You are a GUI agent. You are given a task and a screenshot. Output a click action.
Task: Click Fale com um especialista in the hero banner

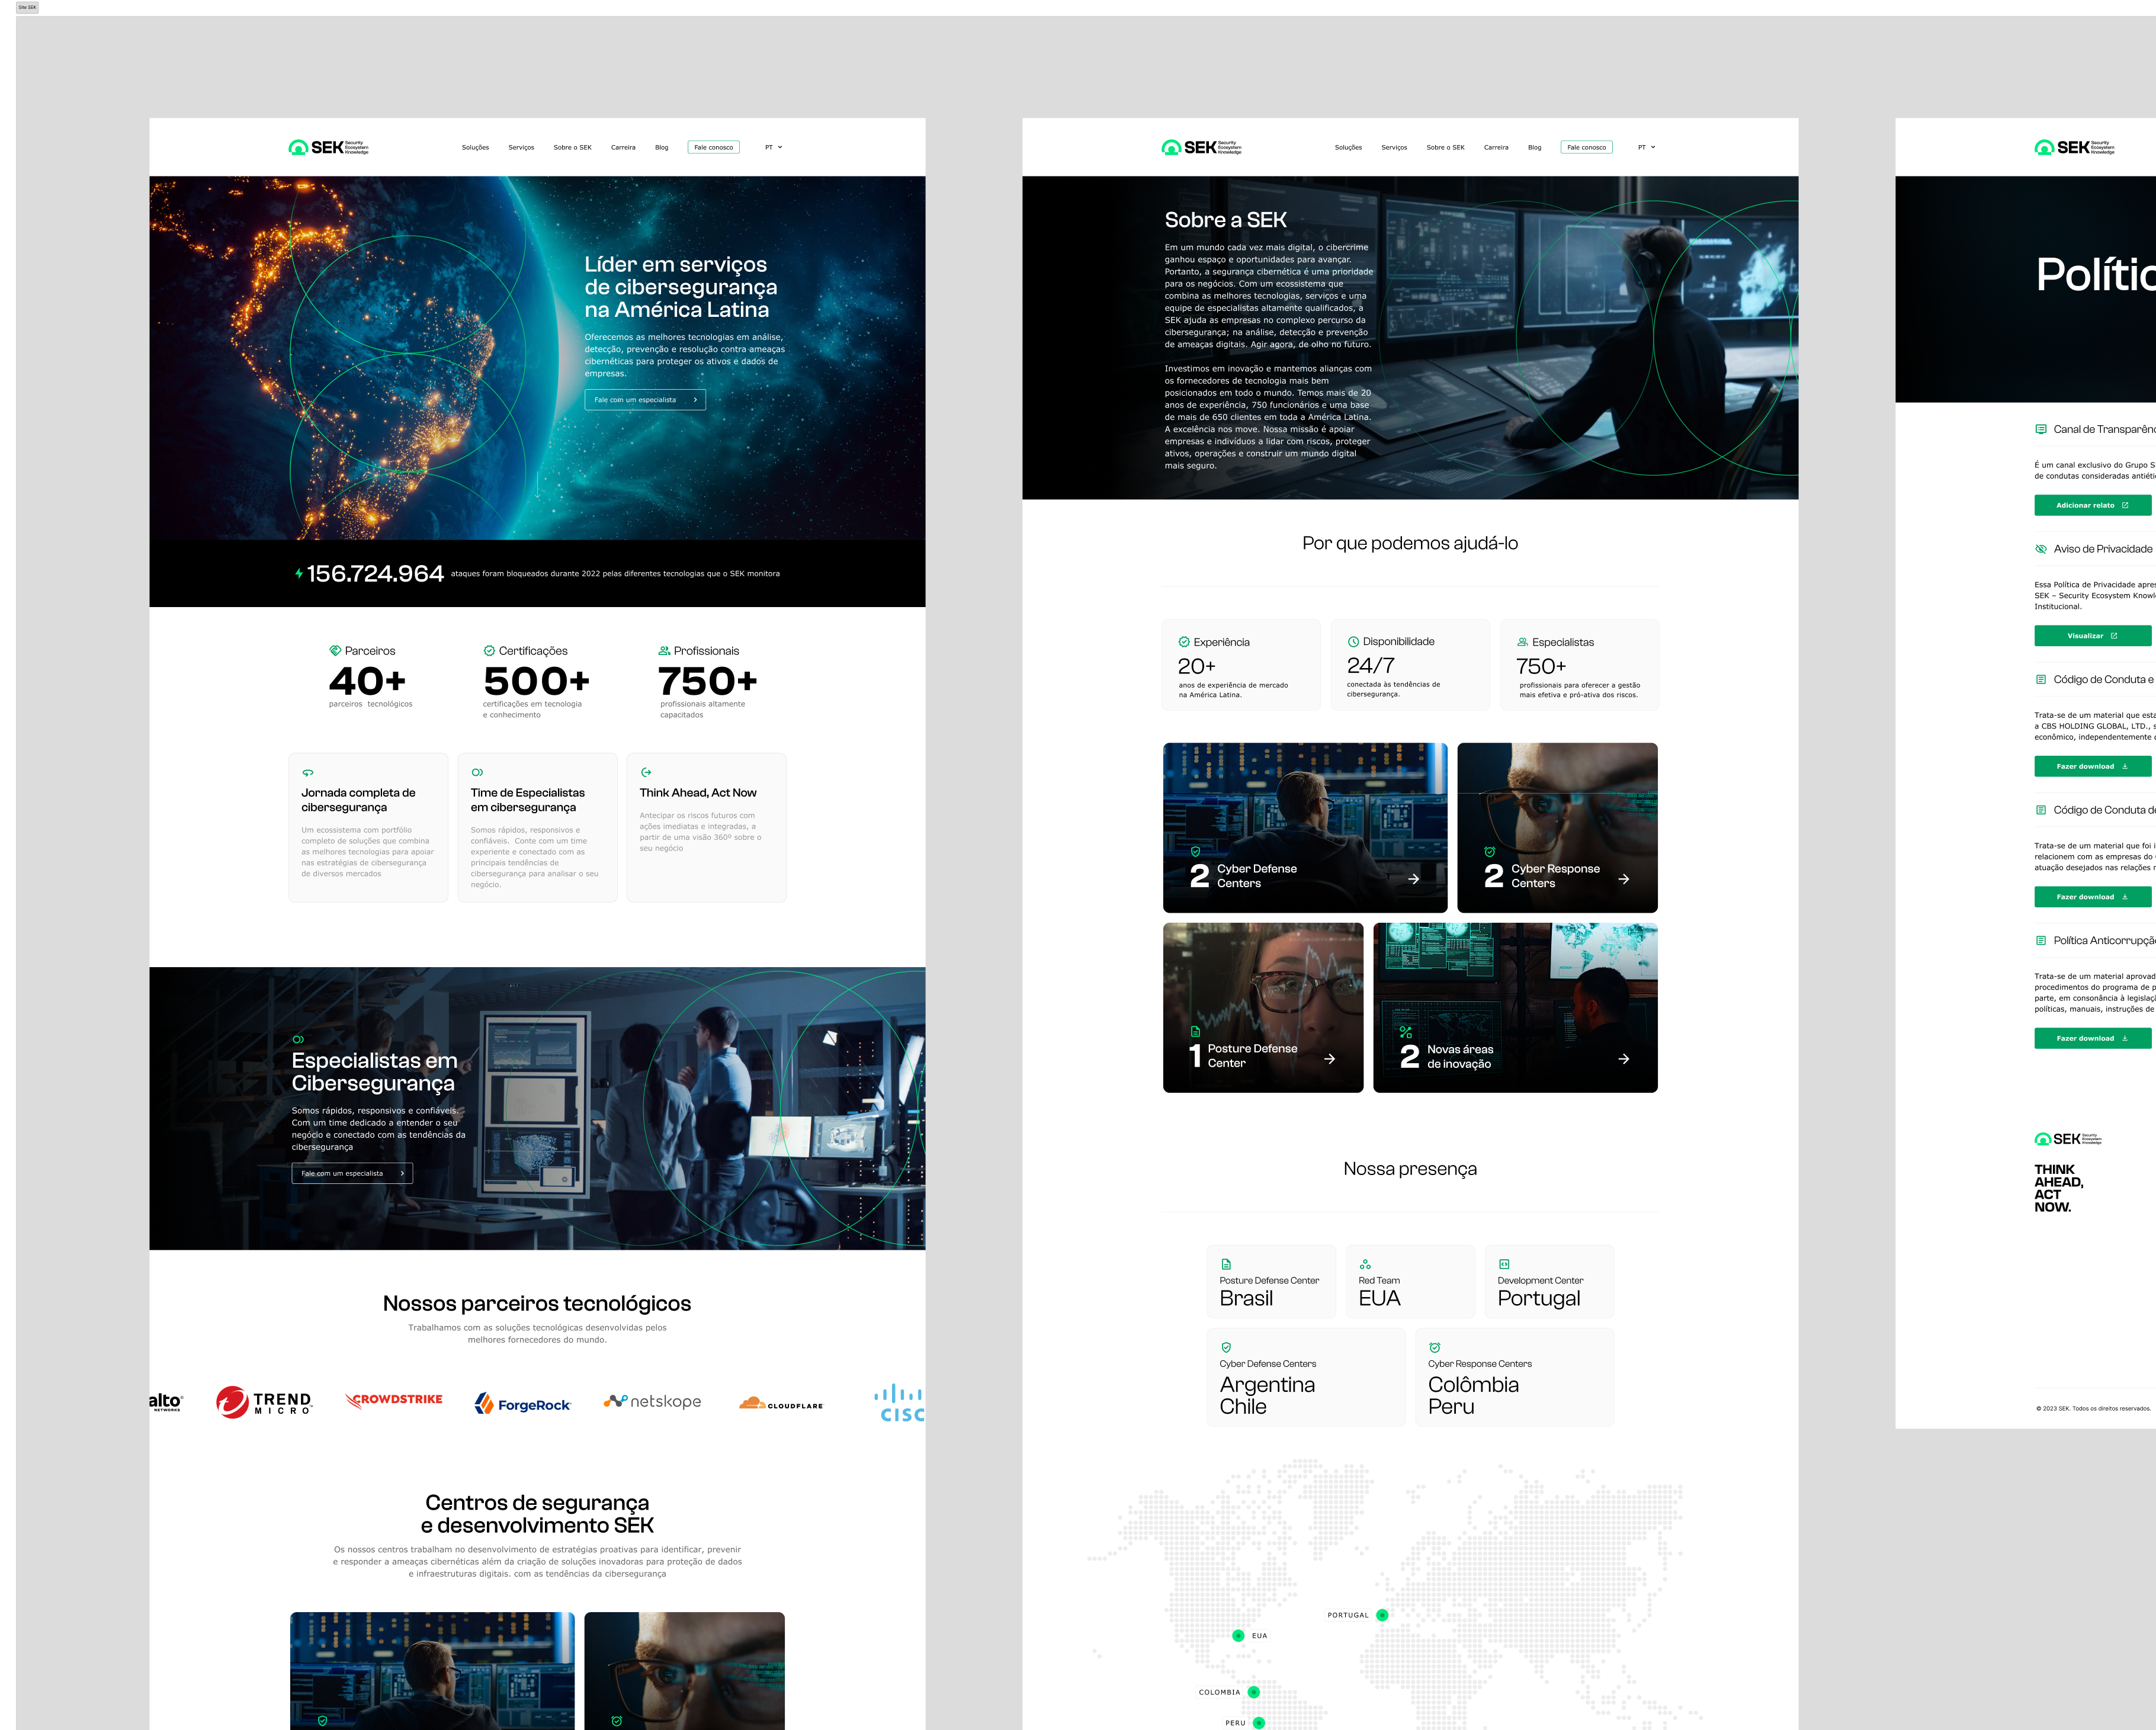tap(644, 400)
